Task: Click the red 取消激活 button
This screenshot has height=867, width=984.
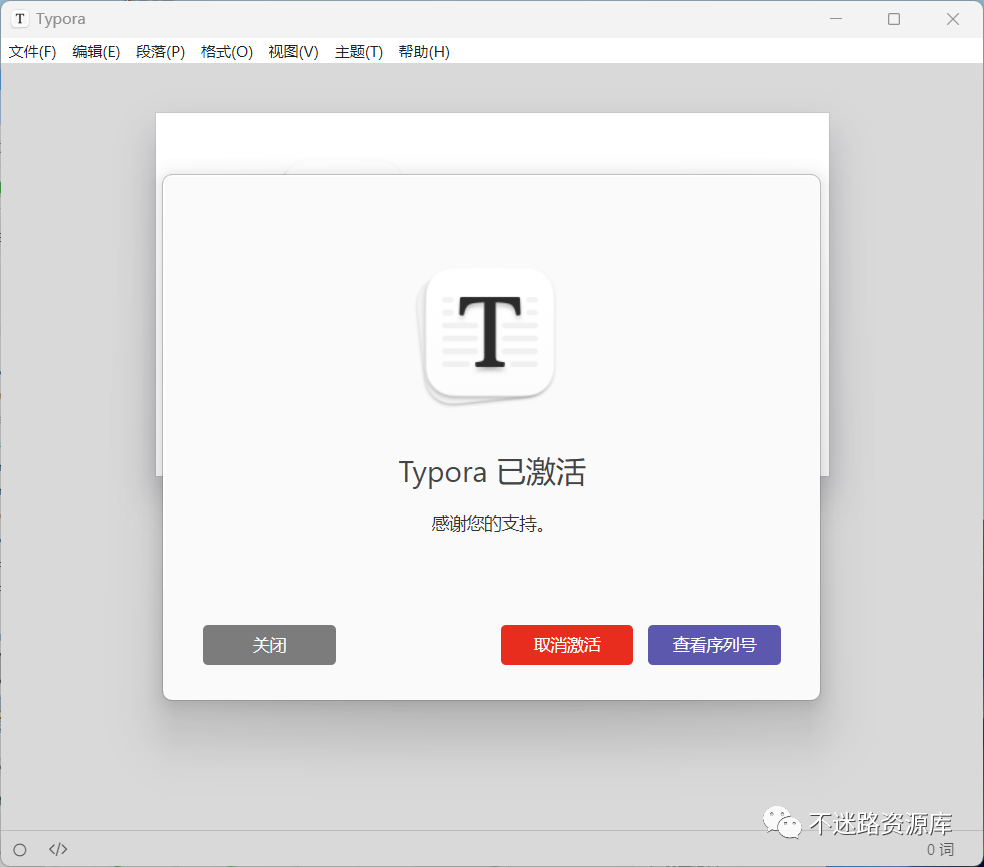Action: [x=567, y=644]
